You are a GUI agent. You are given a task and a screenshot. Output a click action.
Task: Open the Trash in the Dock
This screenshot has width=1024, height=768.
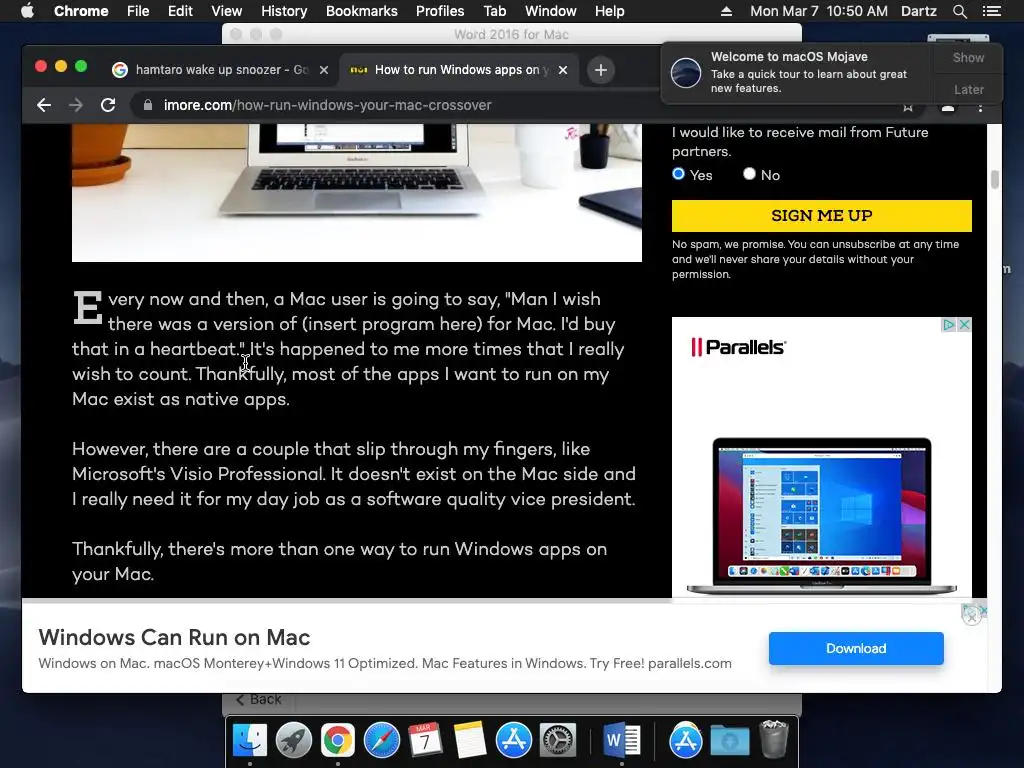coord(775,739)
